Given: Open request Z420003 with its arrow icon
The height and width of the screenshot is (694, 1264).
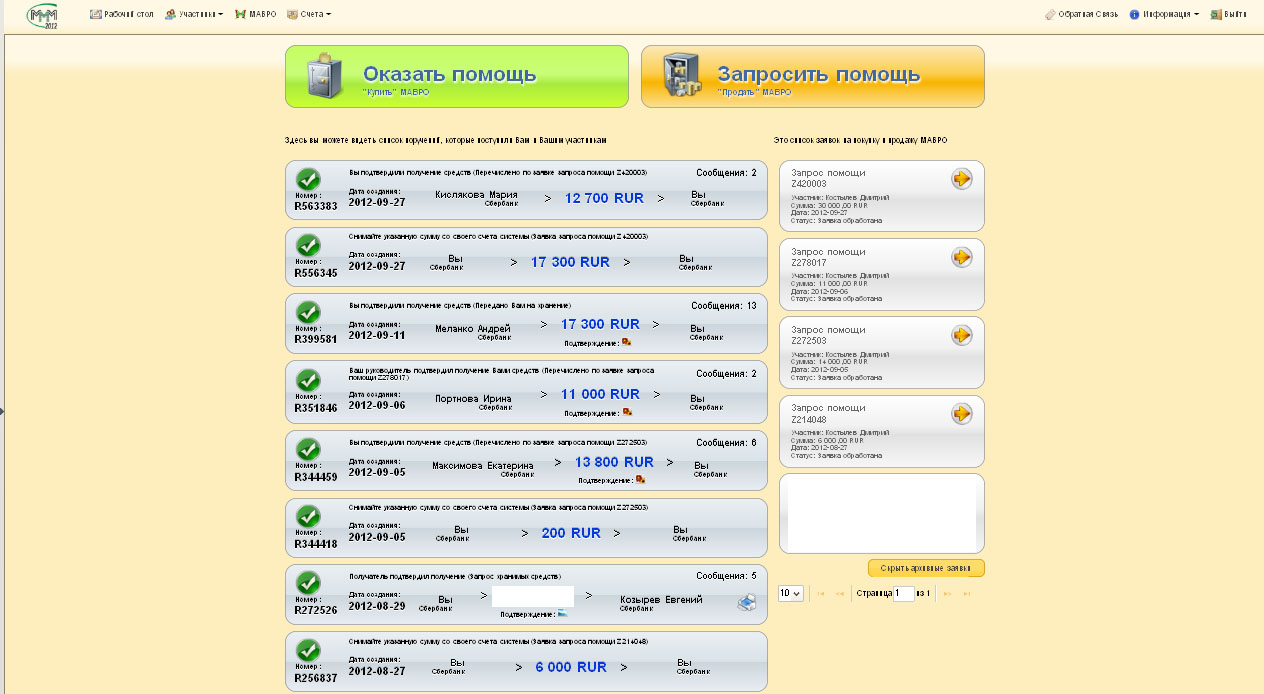Looking at the screenshot, I should [962, 179].
